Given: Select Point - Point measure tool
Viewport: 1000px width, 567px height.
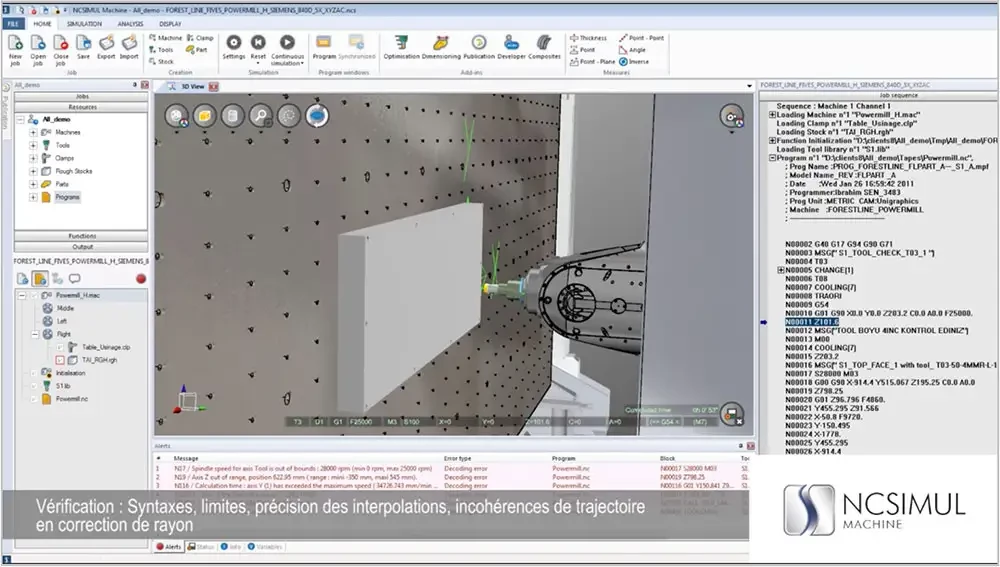Looking at the screenshot, I should 642,38.
